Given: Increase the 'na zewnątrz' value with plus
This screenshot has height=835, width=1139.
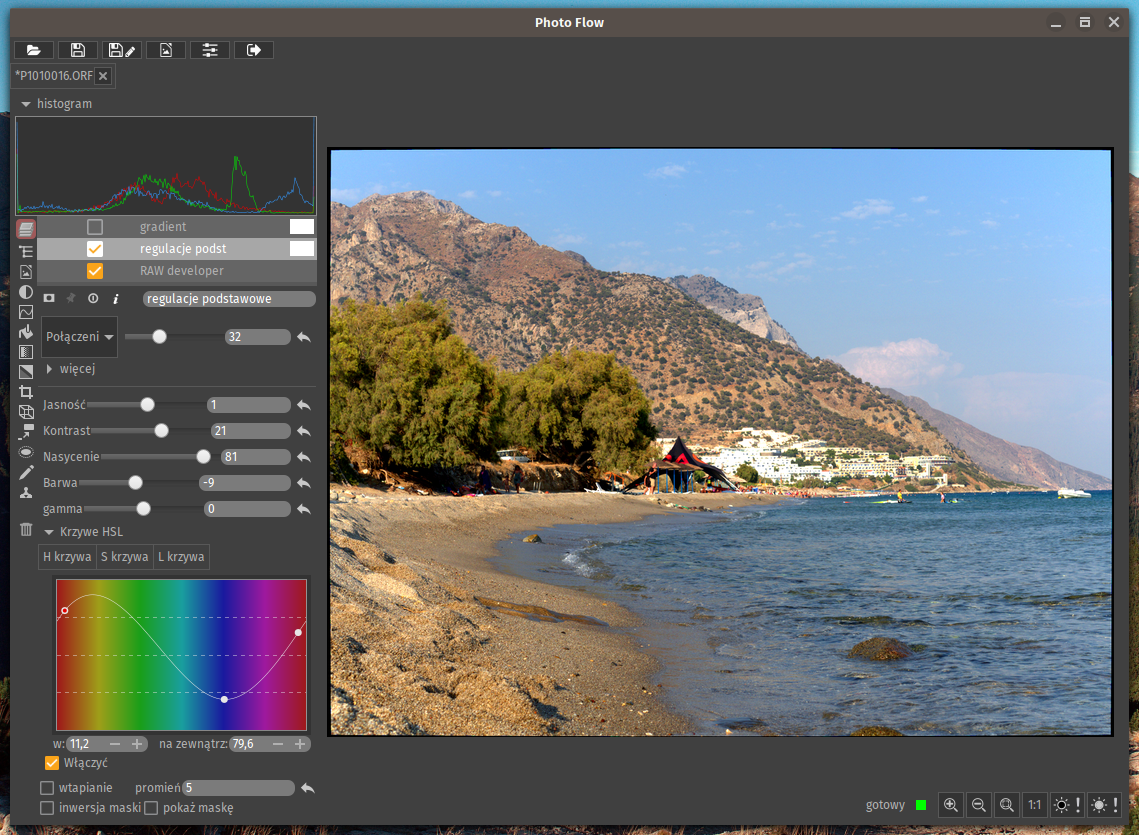Looking at the screenshot, I should 299,744.
